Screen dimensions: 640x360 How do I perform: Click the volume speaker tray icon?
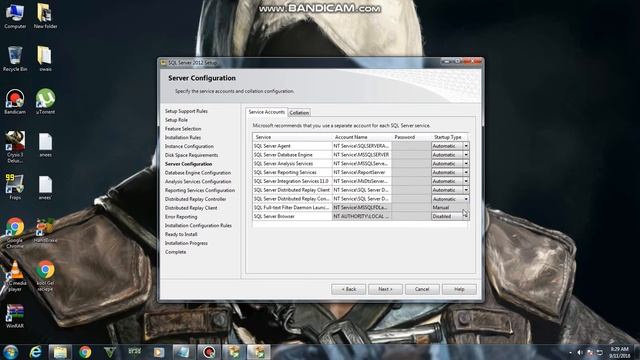pos(580,352)
